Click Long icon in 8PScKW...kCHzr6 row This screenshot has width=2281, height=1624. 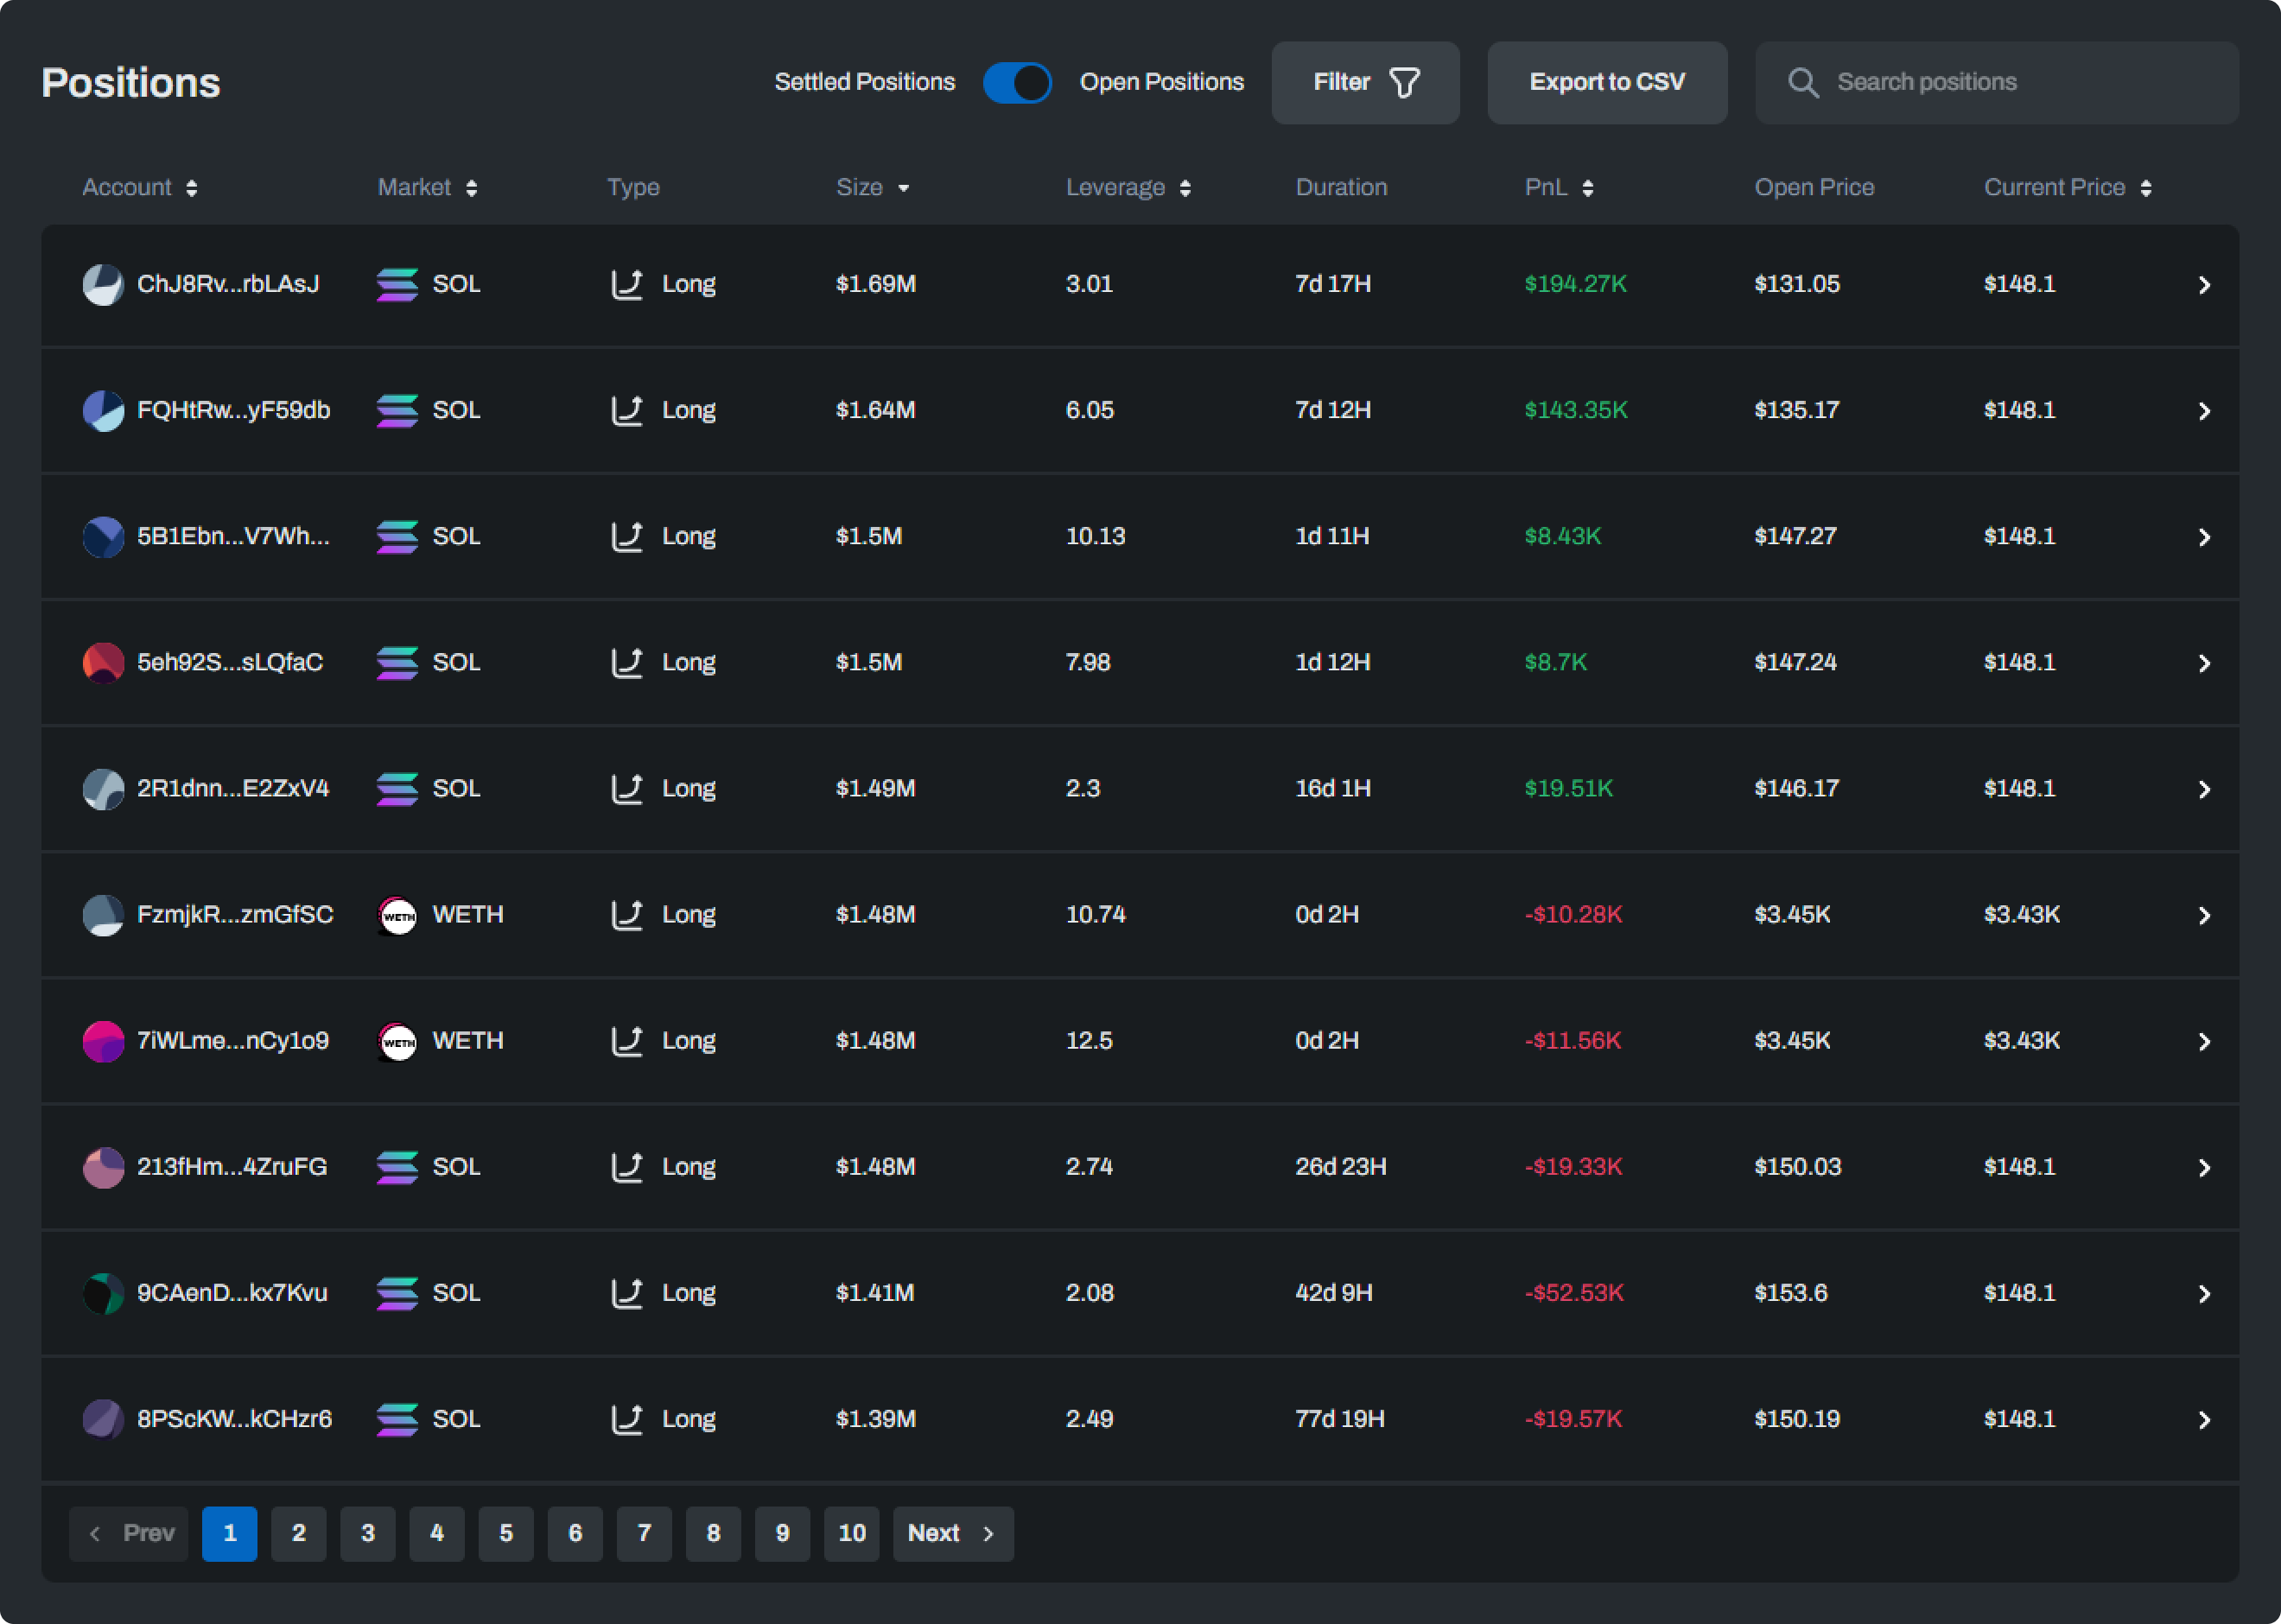pos(627,1418)
